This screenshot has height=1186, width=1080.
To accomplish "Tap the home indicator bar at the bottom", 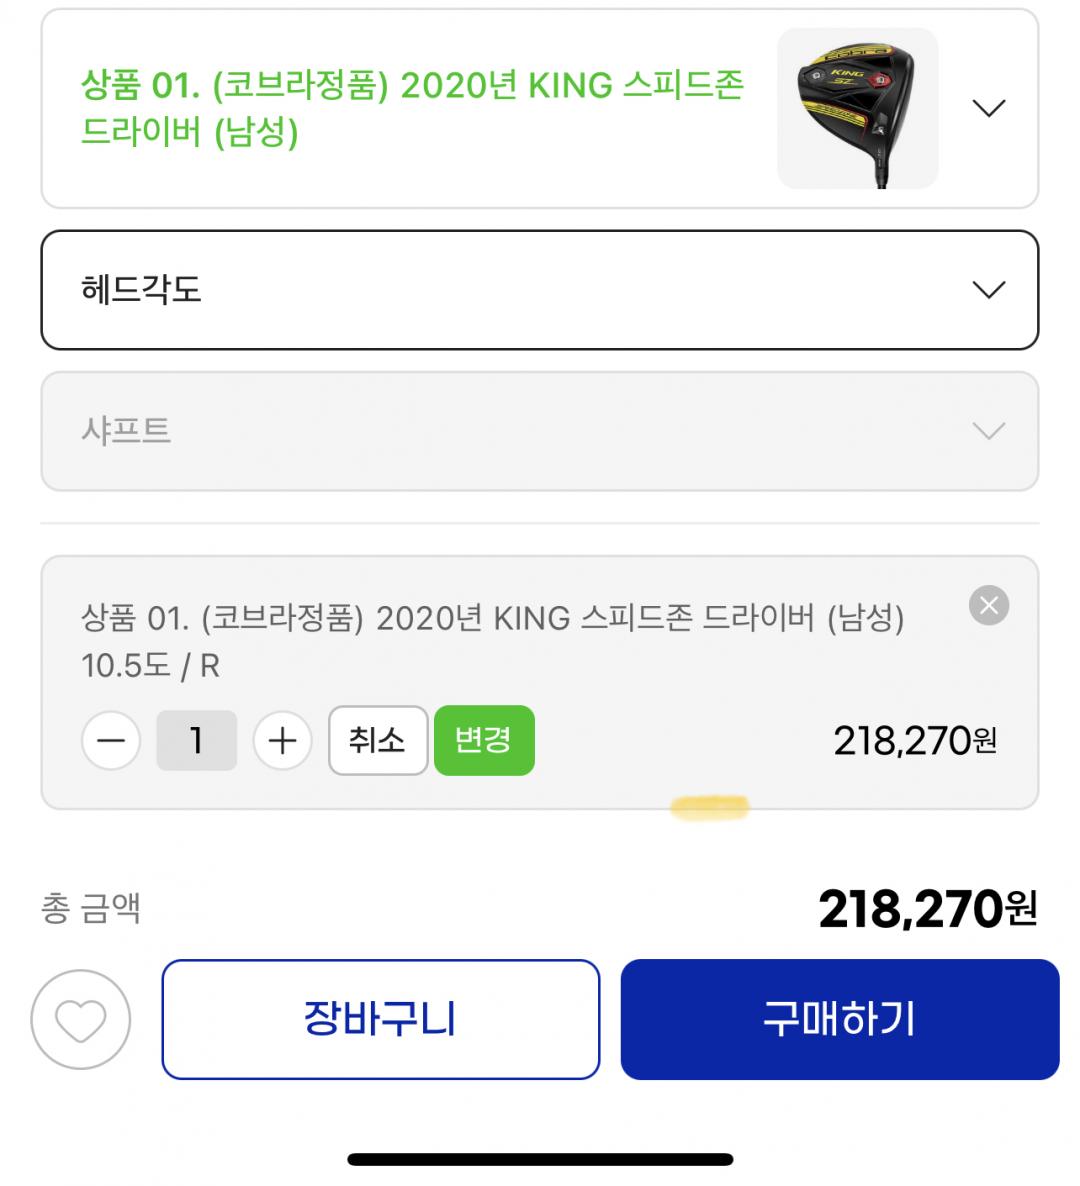I will [540, 1160].
